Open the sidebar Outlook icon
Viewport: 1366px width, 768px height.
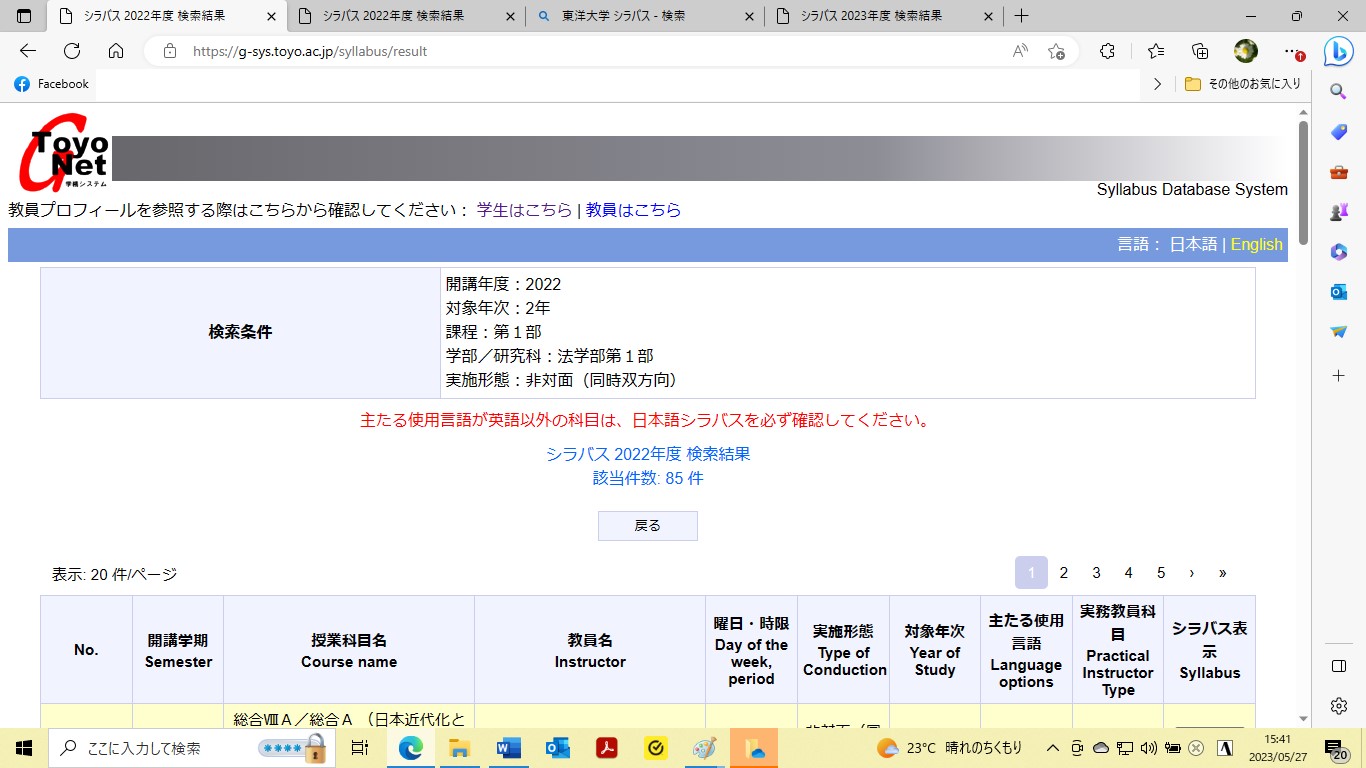pos(1338,292)
